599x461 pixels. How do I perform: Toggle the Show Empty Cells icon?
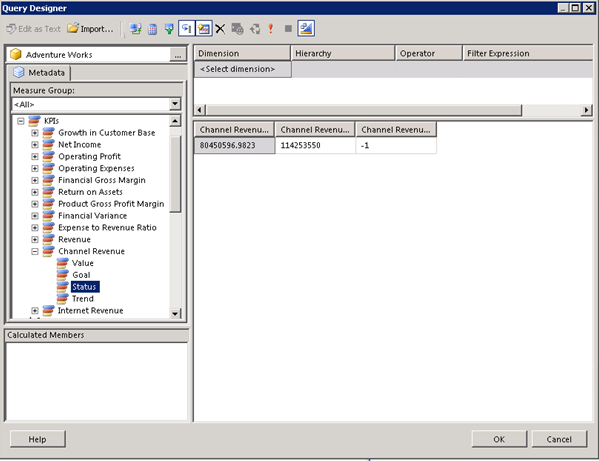(169, 29)
